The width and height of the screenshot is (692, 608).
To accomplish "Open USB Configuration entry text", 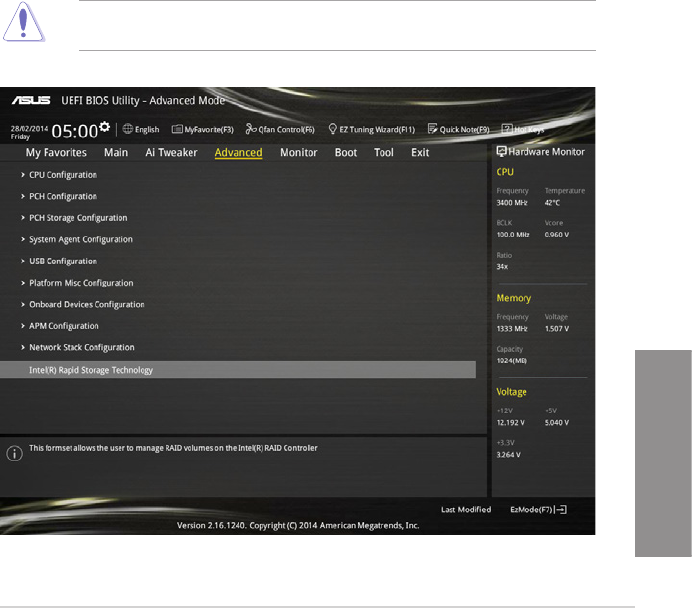I will [63, 261].
